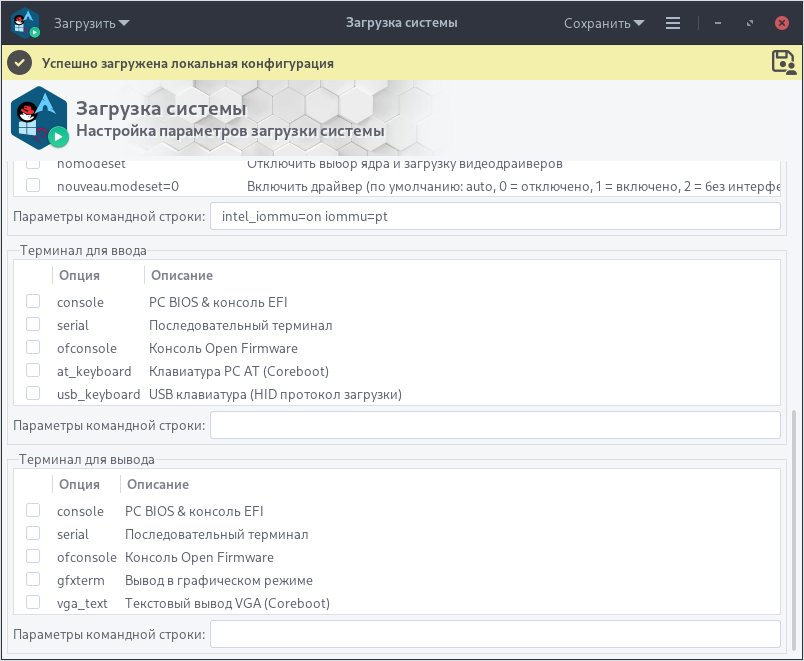Screen dimensions: 804x661
Task: Select the intel_iommu command line field
Action: (495, 215)
